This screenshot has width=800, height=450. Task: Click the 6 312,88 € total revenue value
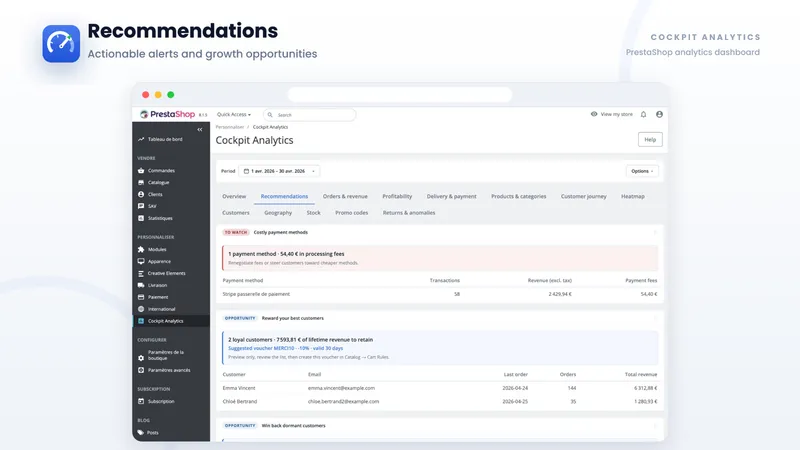pos(645,388)
